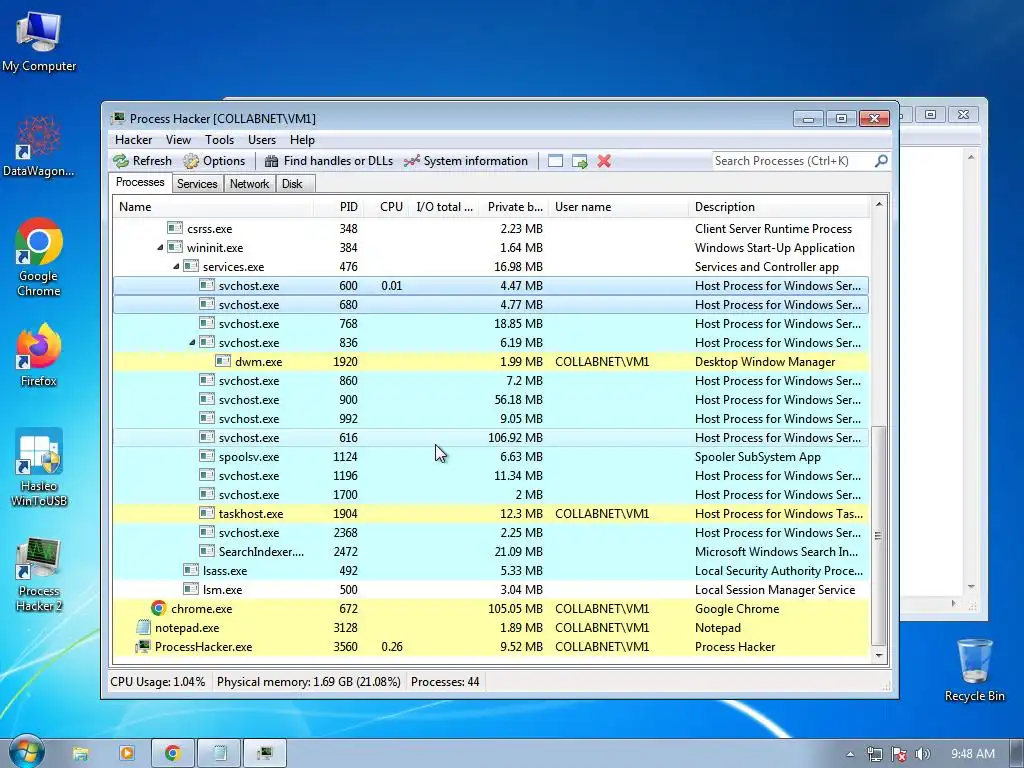Click the lsass.exe process icon
1024x768 pixels.
pyautogui.click(x=191, y=570)
